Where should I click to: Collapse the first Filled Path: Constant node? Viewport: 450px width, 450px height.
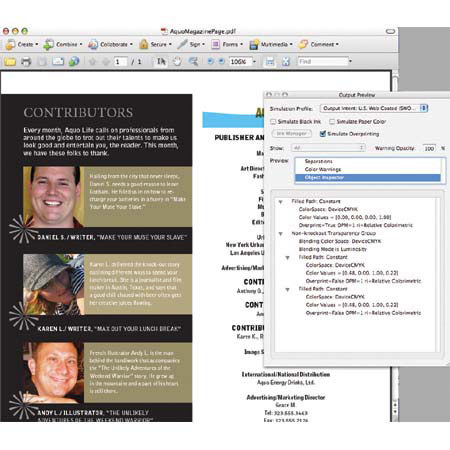[x=281, y=202]
